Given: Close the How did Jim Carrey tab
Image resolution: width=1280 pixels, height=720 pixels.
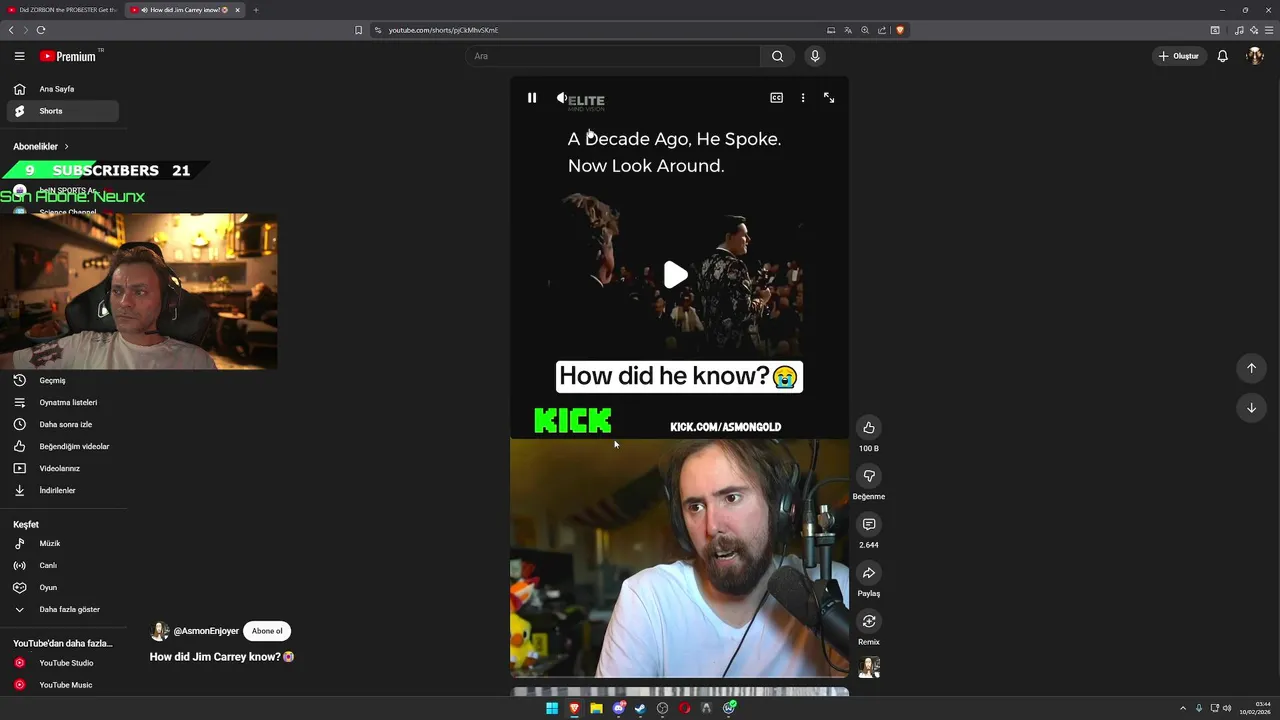Looking at the screenshot, I should click(237, 10).
